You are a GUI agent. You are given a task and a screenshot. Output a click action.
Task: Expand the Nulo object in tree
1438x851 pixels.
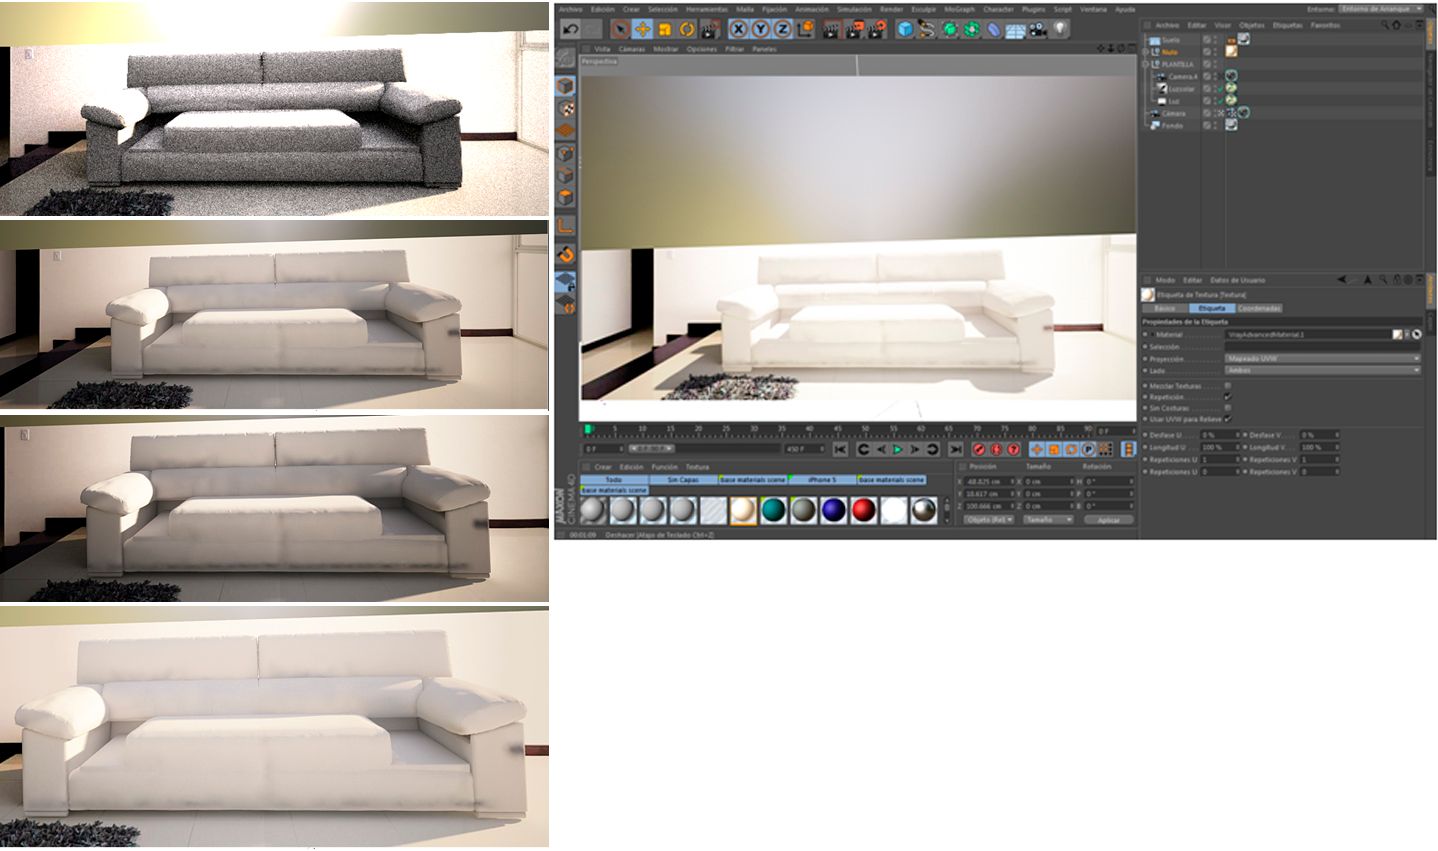tap(1146, 51)
